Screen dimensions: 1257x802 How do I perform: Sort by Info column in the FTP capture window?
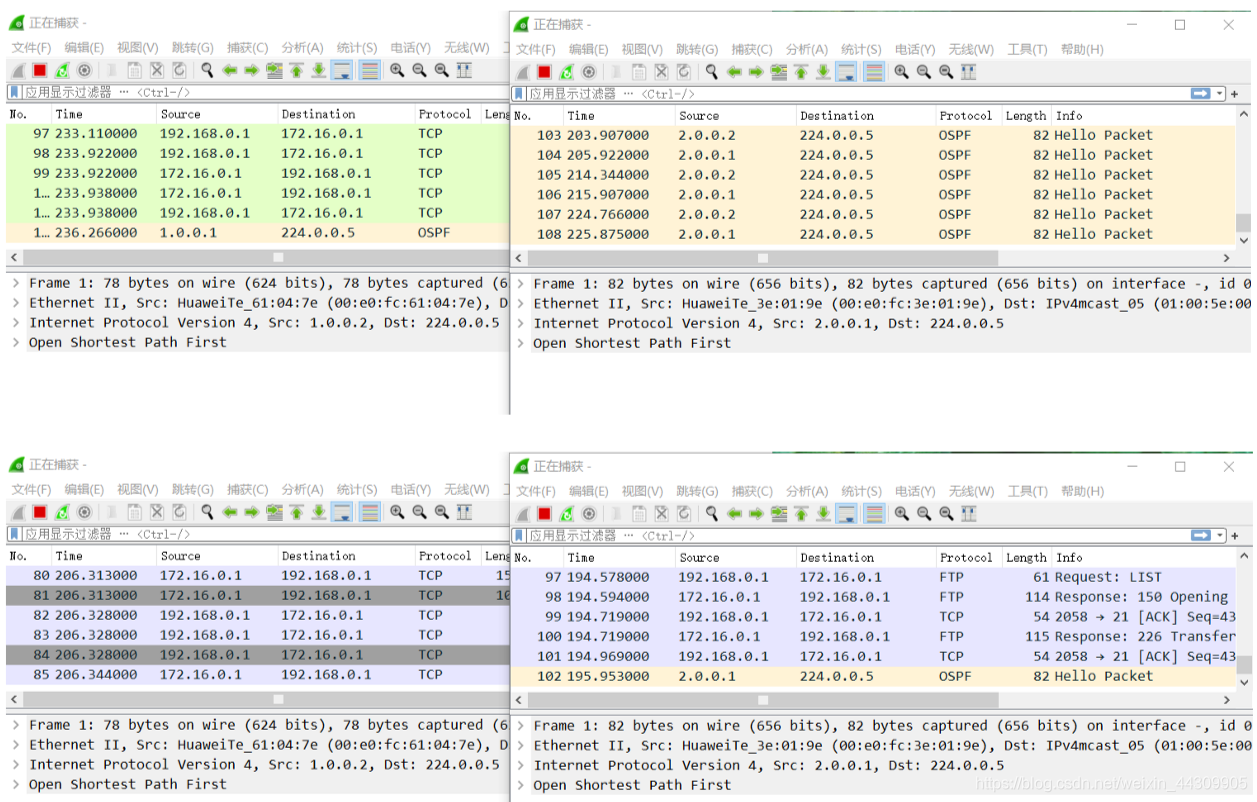(x=1143, y=557)
